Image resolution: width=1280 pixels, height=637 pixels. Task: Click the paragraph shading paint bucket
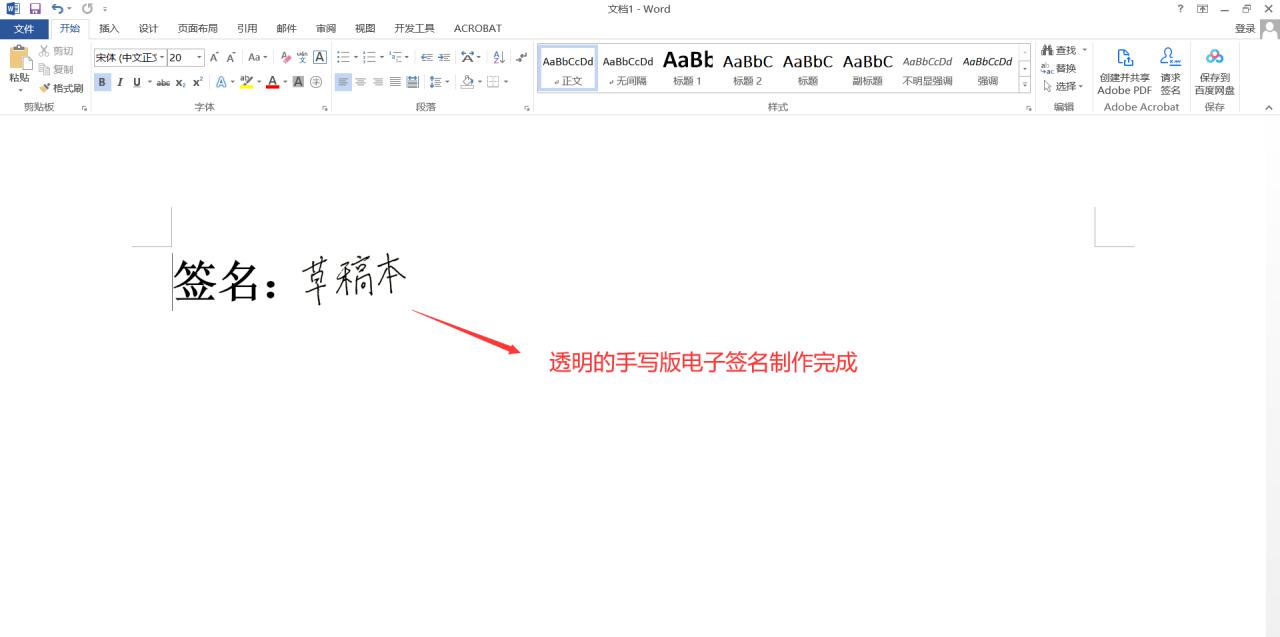[468, 82]
